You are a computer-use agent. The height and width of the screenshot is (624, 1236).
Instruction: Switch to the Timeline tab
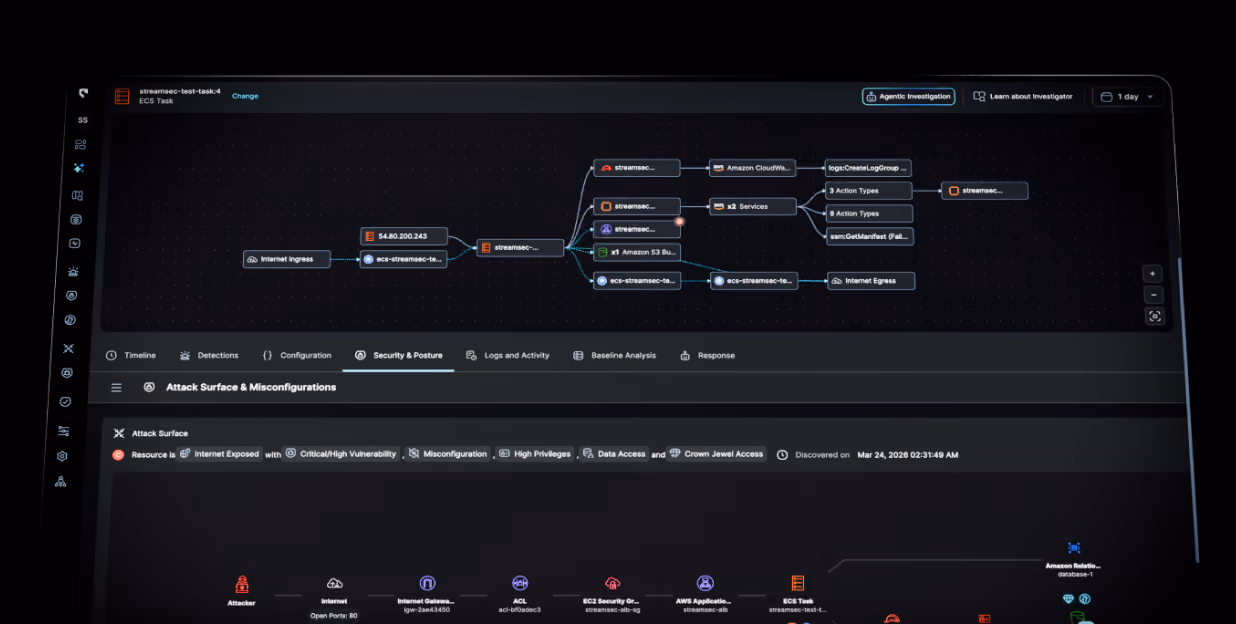coord(131,355)
